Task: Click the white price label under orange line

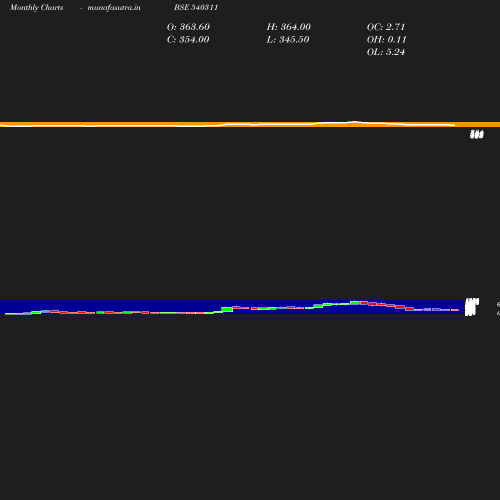Action: point(477,134)
